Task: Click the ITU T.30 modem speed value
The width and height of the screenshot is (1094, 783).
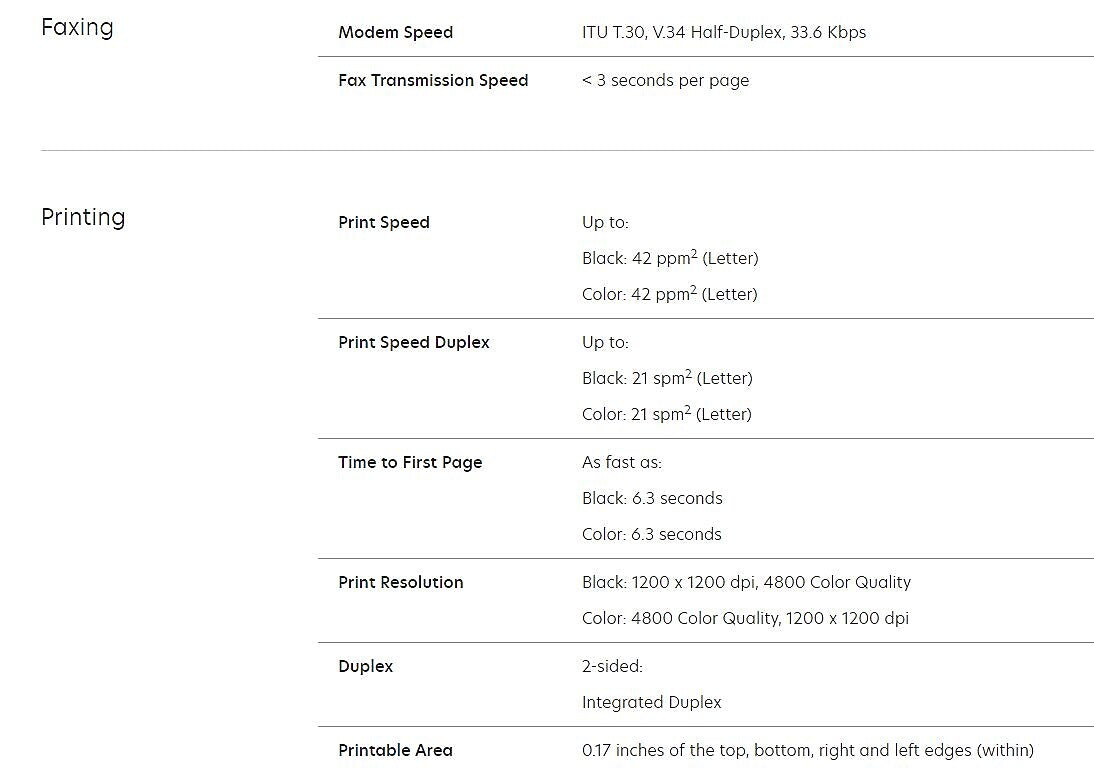Action: (x=723, y=32)
